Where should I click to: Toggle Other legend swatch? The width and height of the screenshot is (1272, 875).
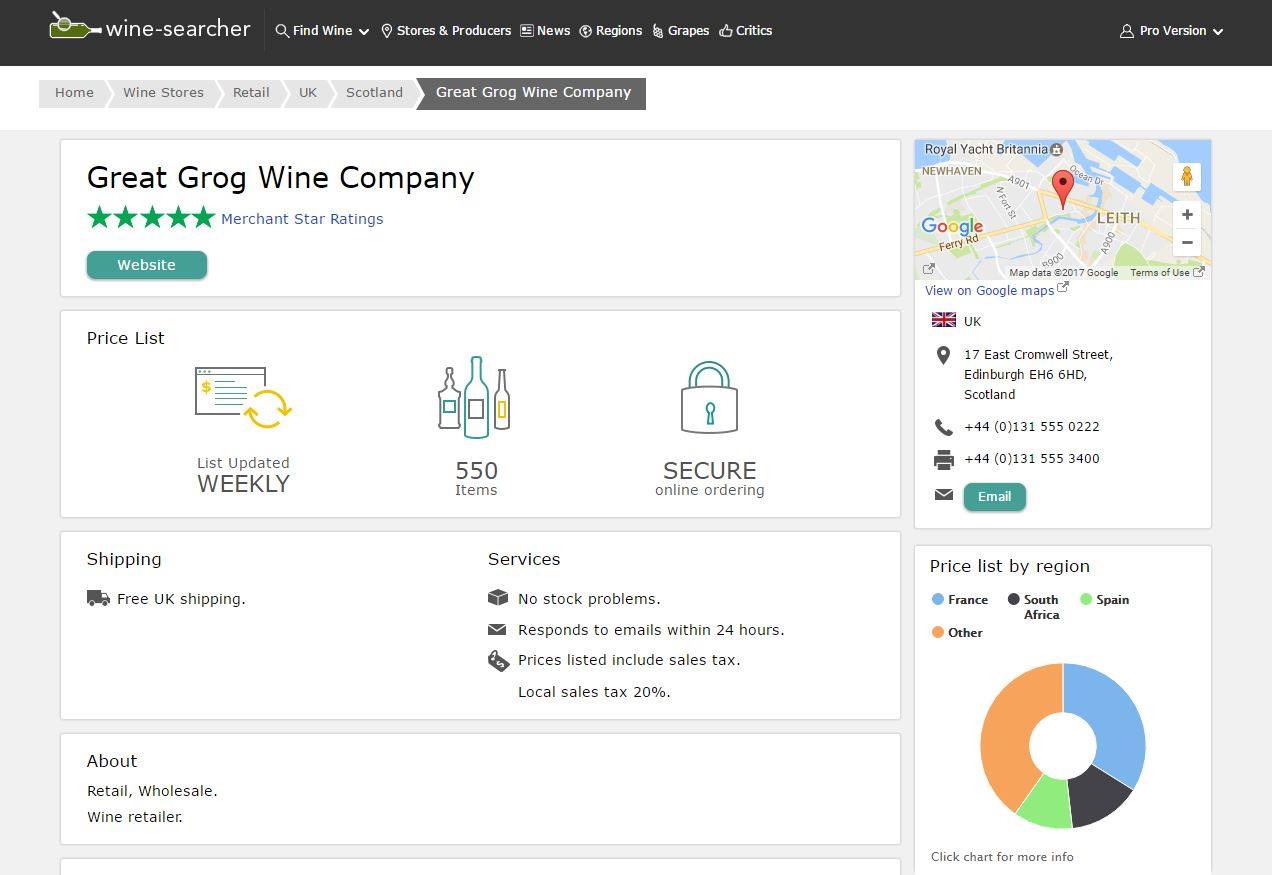938,632
